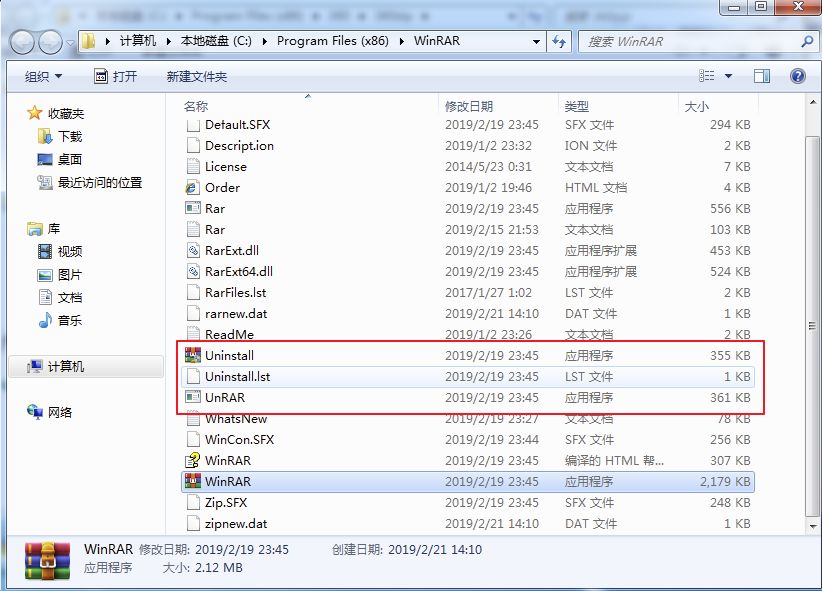This screenshot has width=822, height=591.
Task: Select Default.SFX file
Action: [468, 125]
